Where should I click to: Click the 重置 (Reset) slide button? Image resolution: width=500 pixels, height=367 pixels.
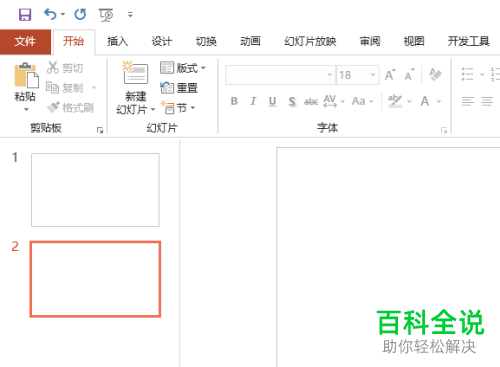(179, 88)
